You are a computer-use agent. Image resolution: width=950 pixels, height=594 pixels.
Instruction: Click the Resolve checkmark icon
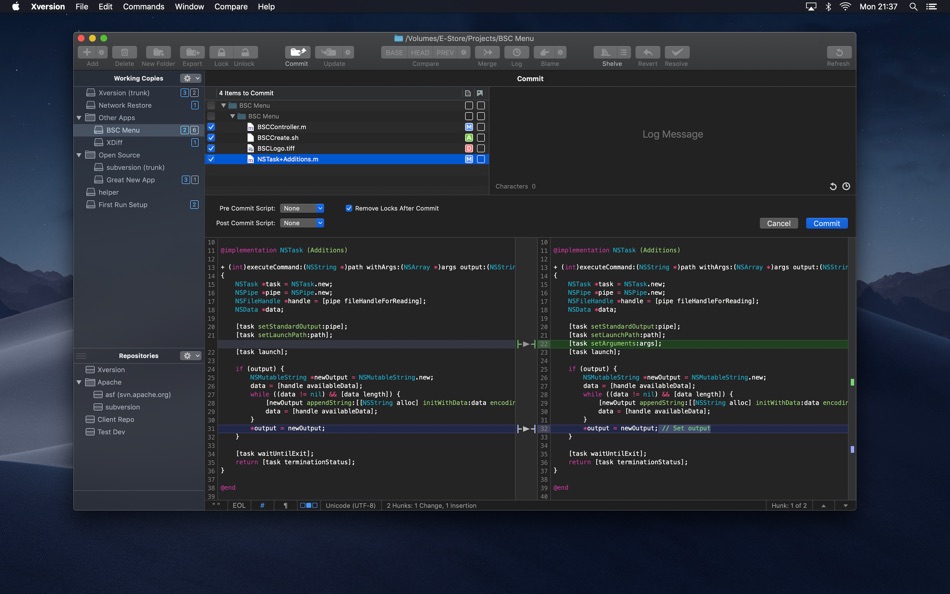(677, 52)
